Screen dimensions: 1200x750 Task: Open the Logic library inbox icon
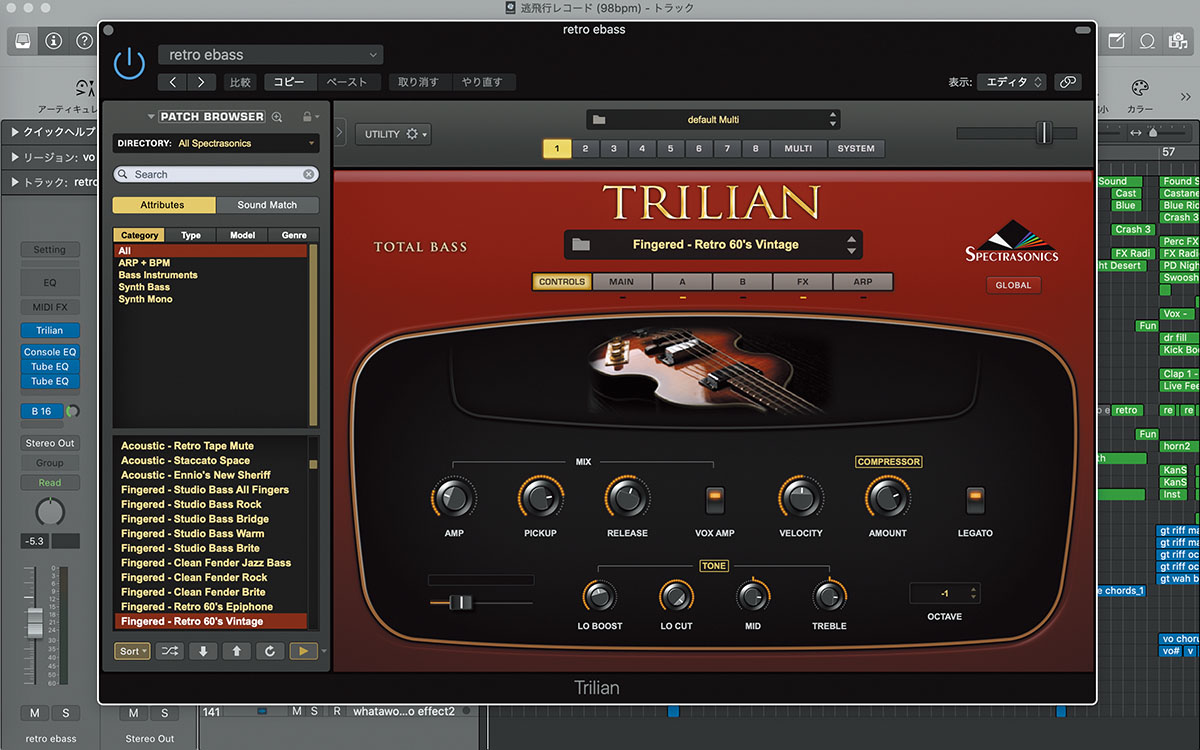(x=24, y=41)
